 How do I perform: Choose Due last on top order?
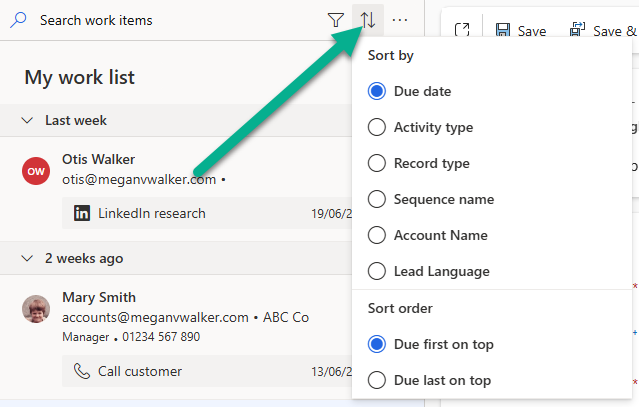click(377, 380)
